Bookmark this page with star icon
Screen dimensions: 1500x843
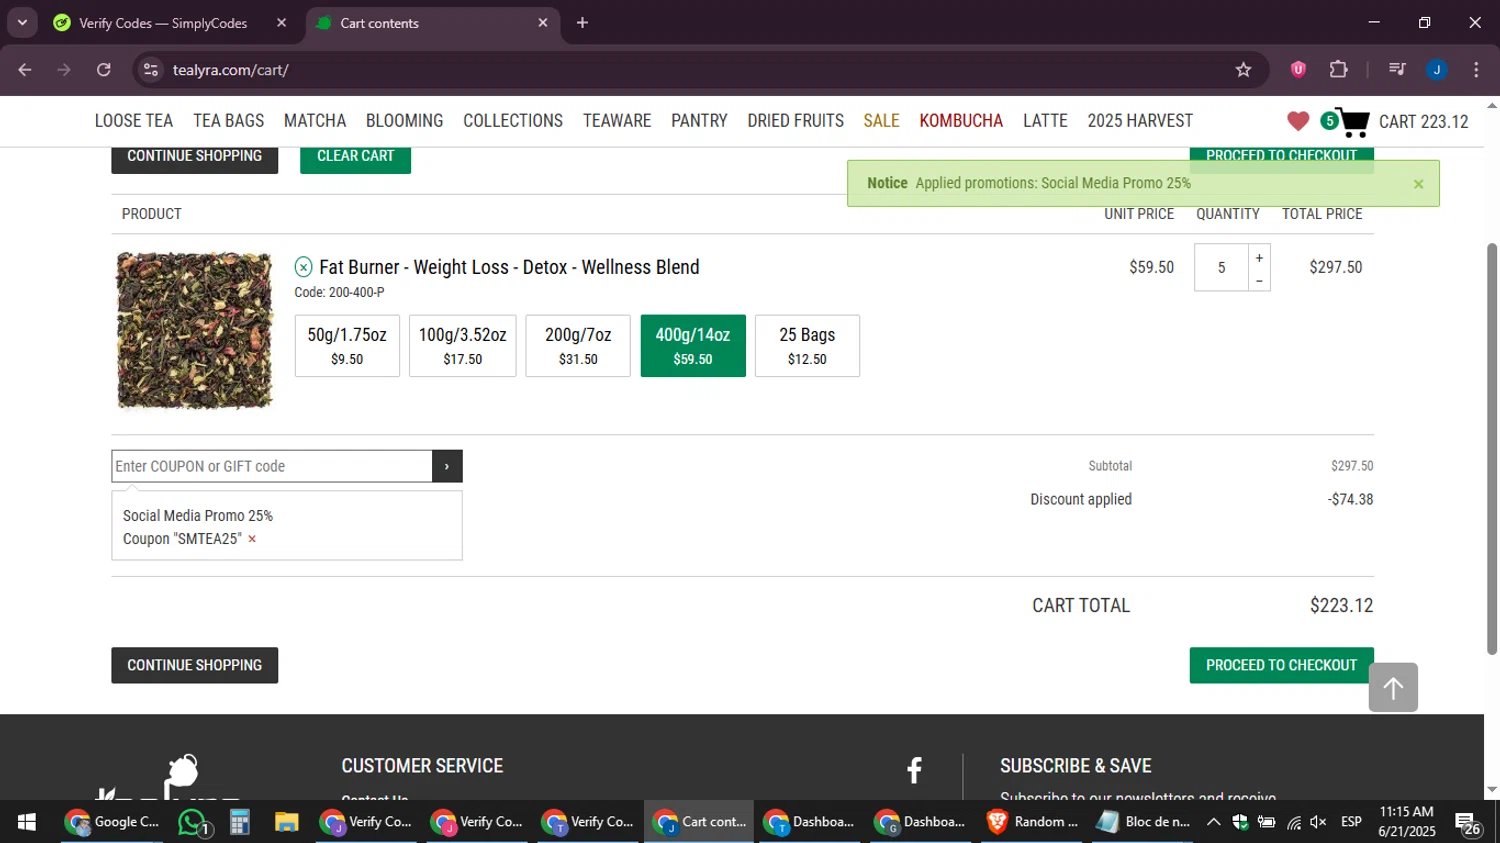1243,70
